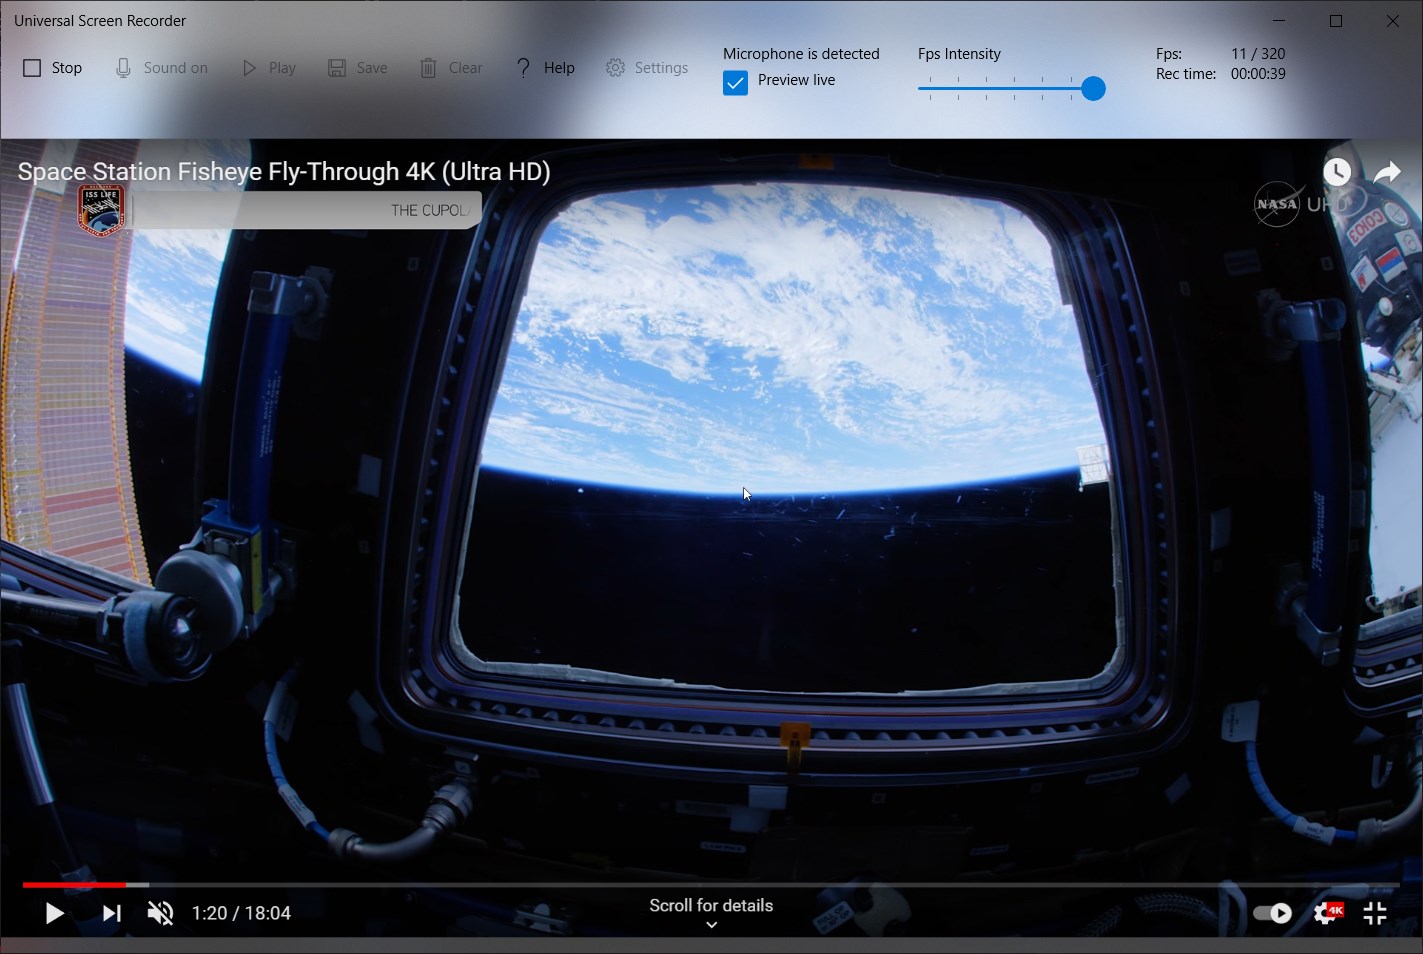
Task: Click the Help question mark icon
Action: pos(522,67)
